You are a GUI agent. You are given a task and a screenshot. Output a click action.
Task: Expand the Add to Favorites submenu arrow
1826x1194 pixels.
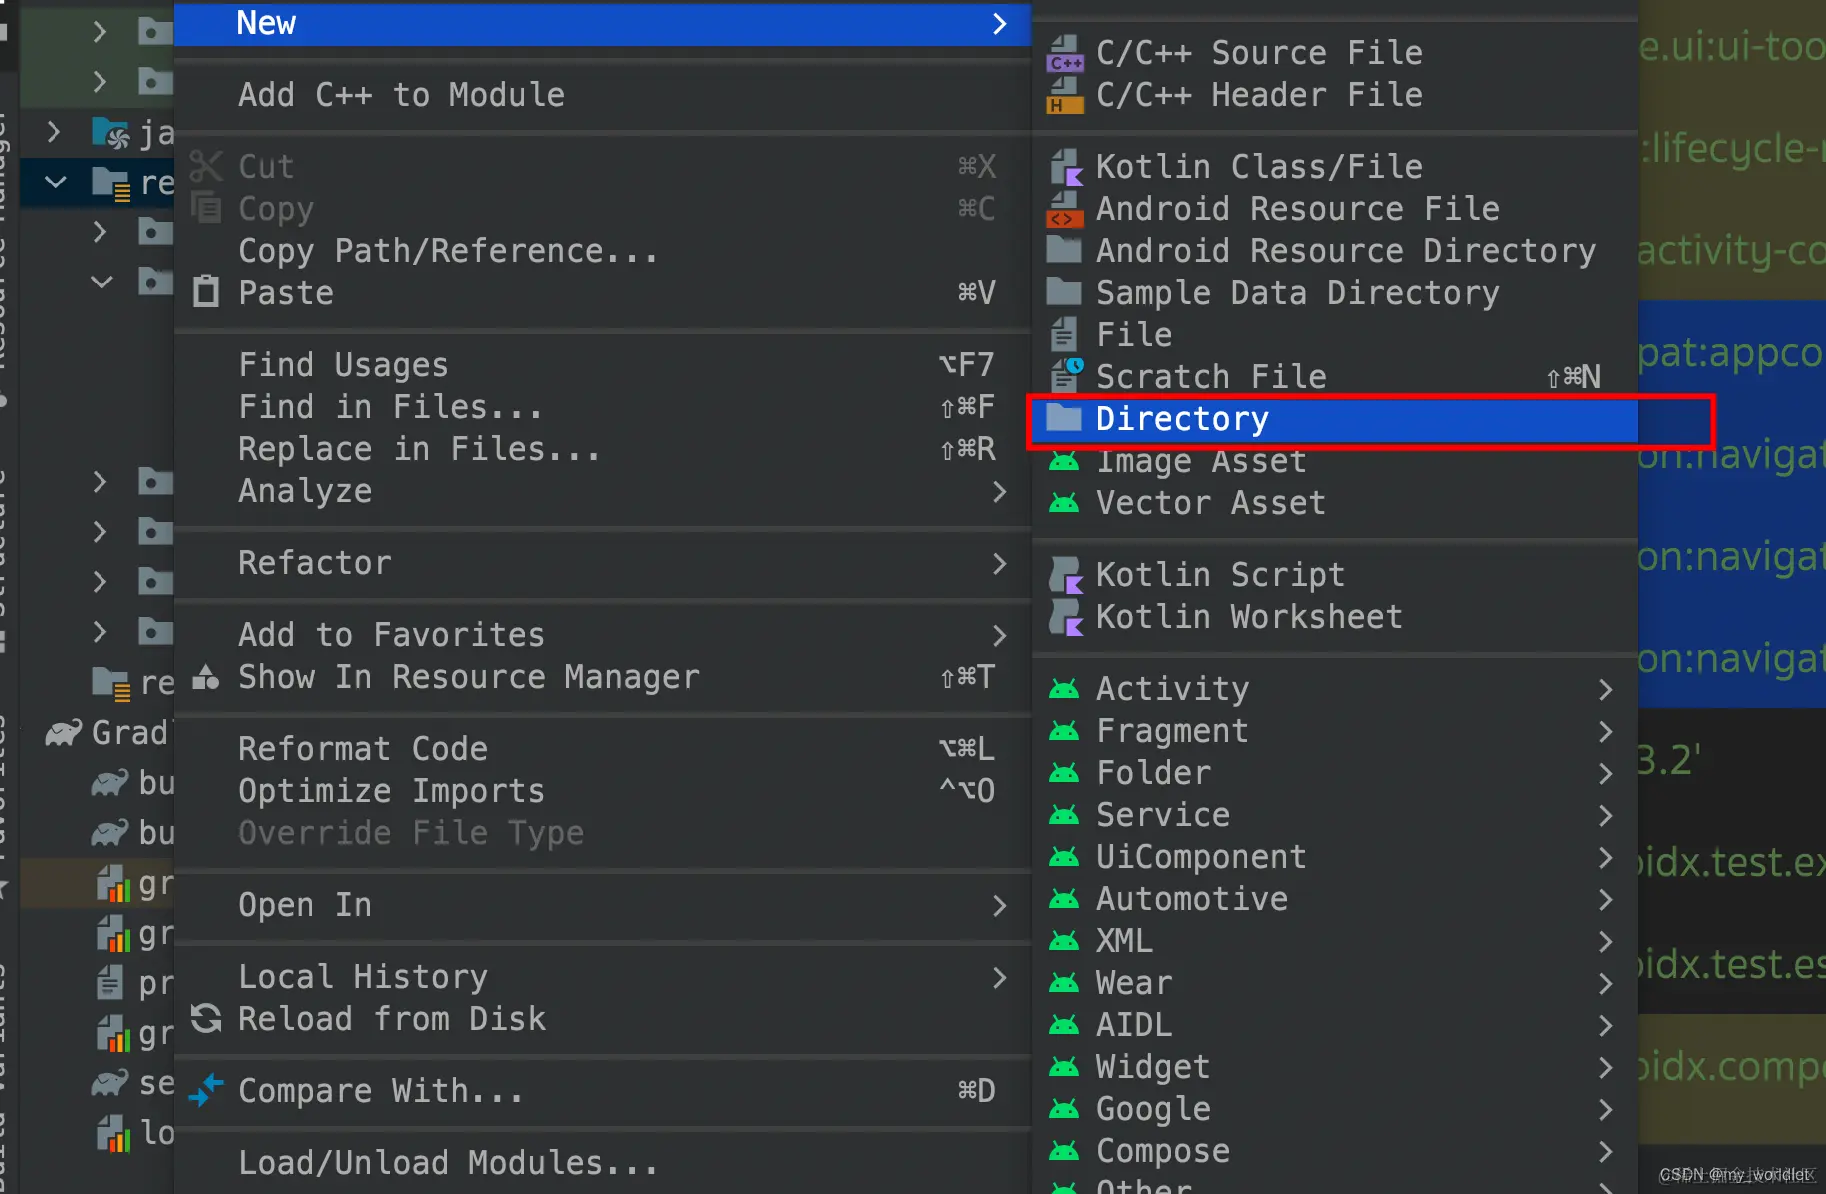click(x=999, y=635)
